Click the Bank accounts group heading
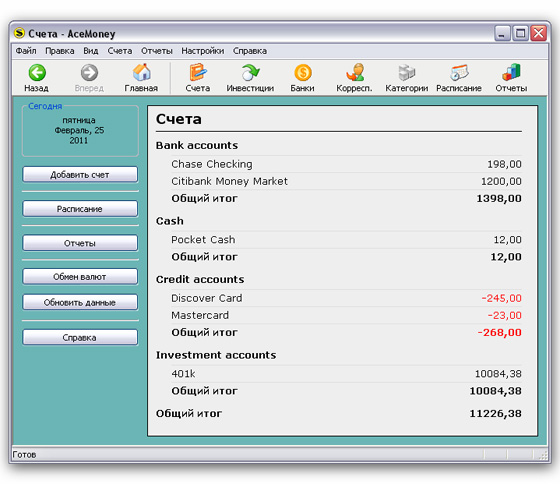560x484 pixels. pos(197,145)
